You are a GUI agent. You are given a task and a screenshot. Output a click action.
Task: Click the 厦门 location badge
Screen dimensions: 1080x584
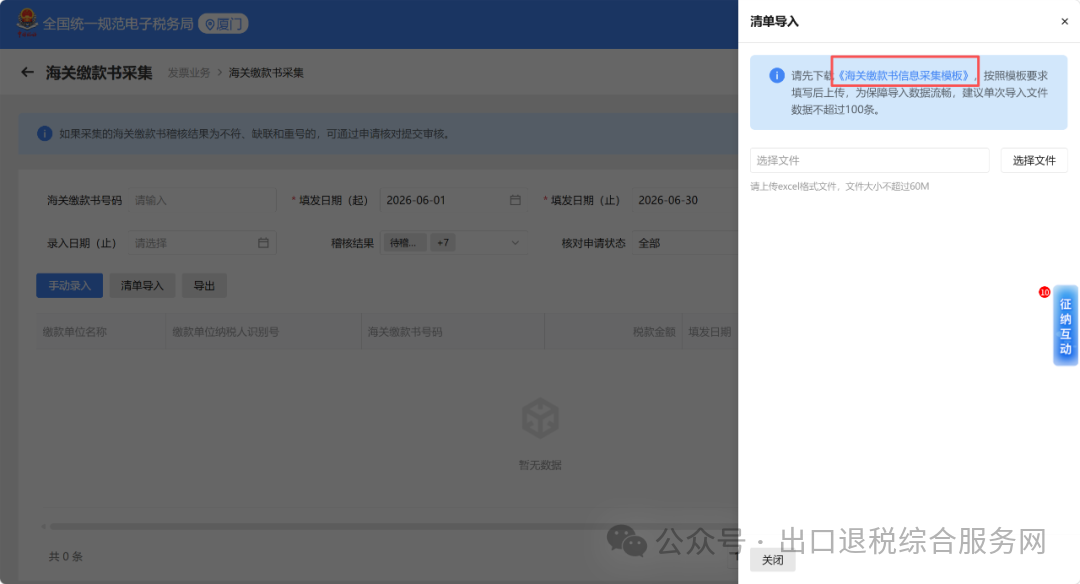click(x=223, y=24)
